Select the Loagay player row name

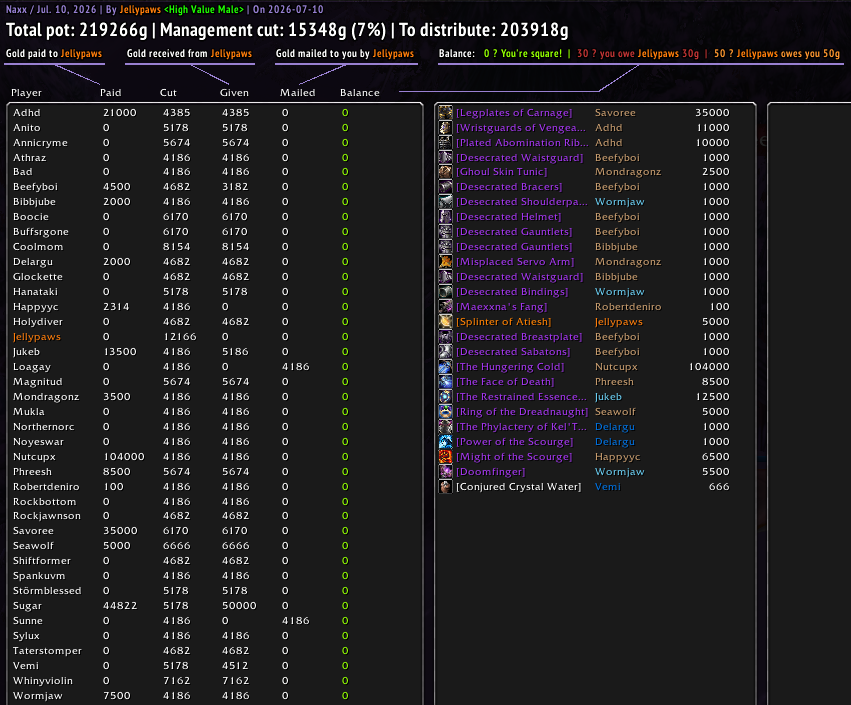click(x=32, y=366)
